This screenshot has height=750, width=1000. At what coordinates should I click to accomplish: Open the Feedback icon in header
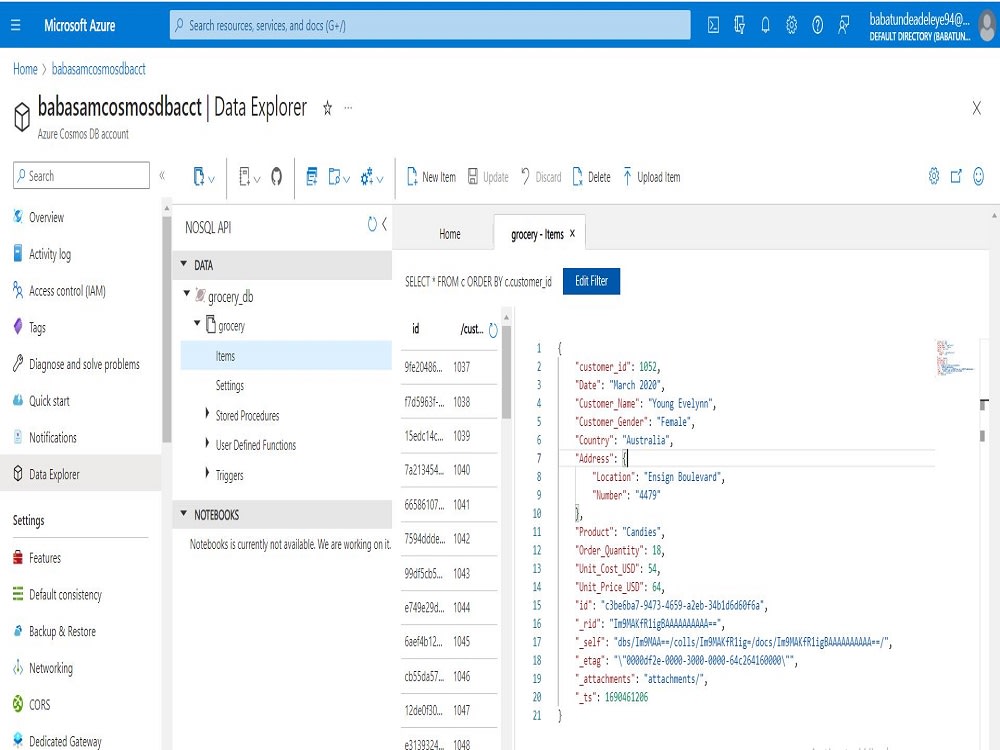843,25
